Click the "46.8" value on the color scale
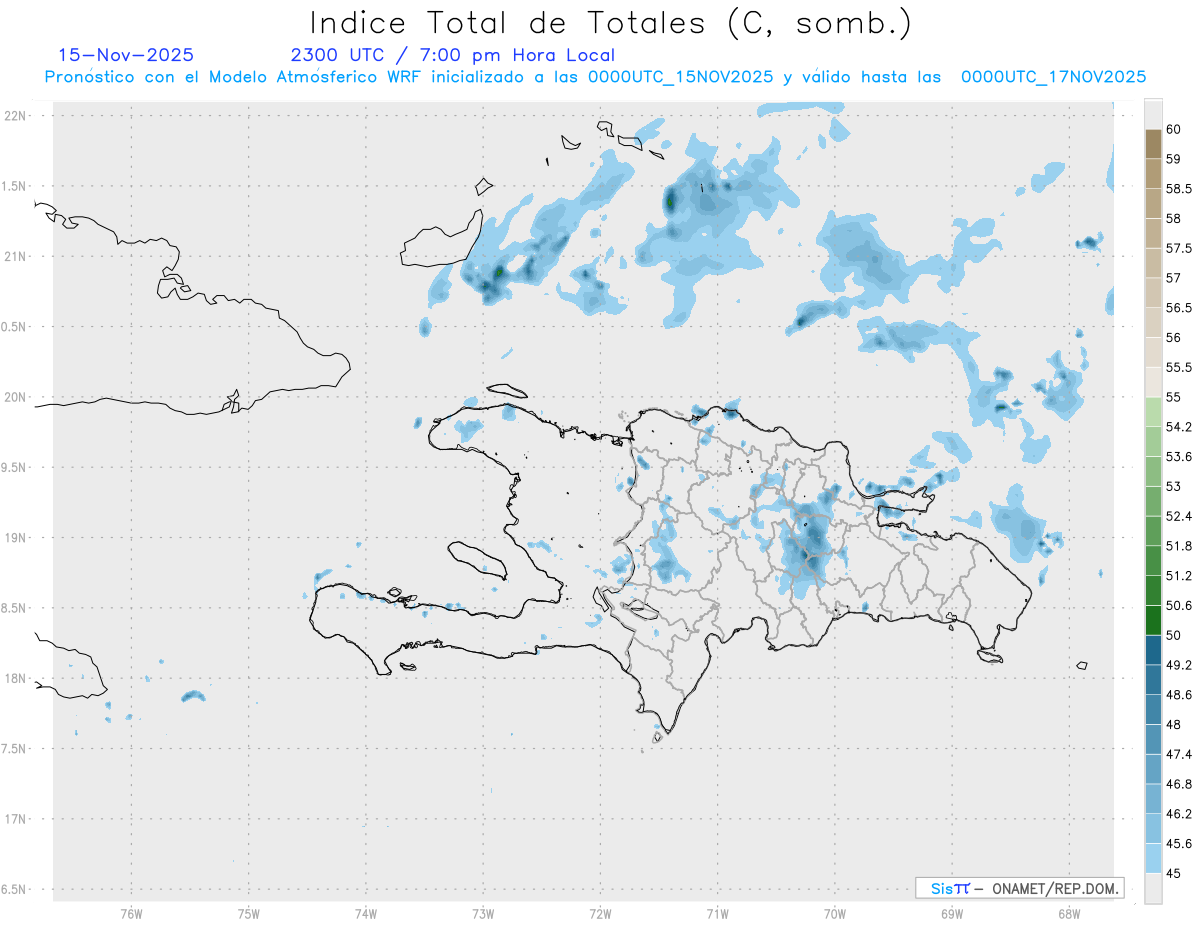This screenshot has width=1200, height=927. [1178, 784]
